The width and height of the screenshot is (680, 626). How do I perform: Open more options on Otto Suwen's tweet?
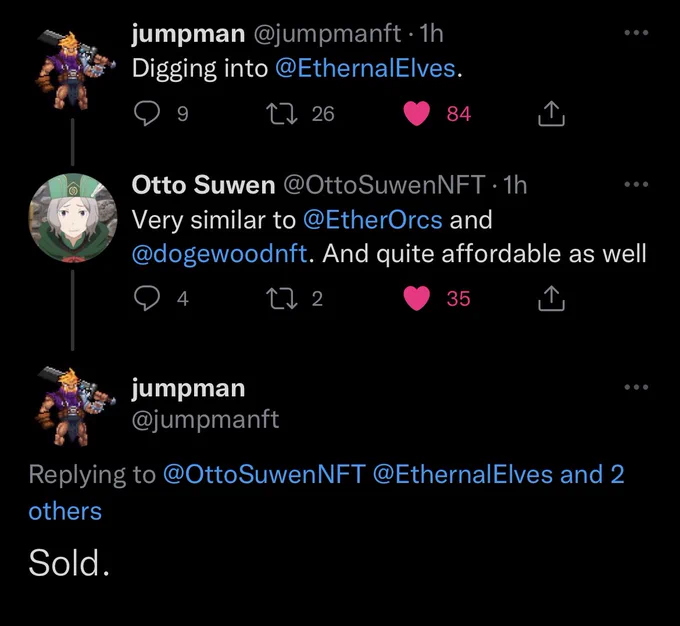(636, 184)
